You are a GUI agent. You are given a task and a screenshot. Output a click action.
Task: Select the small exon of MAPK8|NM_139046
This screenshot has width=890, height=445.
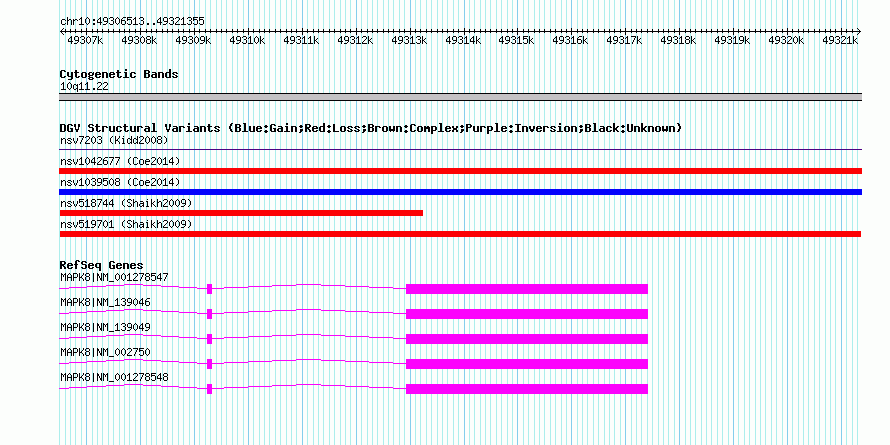pos(209,314)
